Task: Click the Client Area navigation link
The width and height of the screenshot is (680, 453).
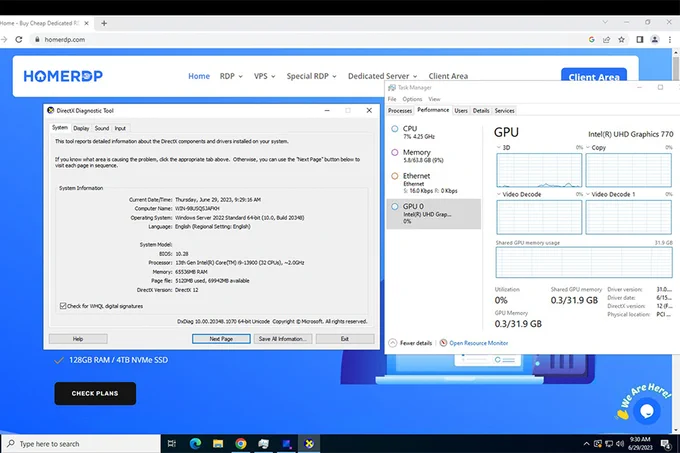Action: click(448, 76)
